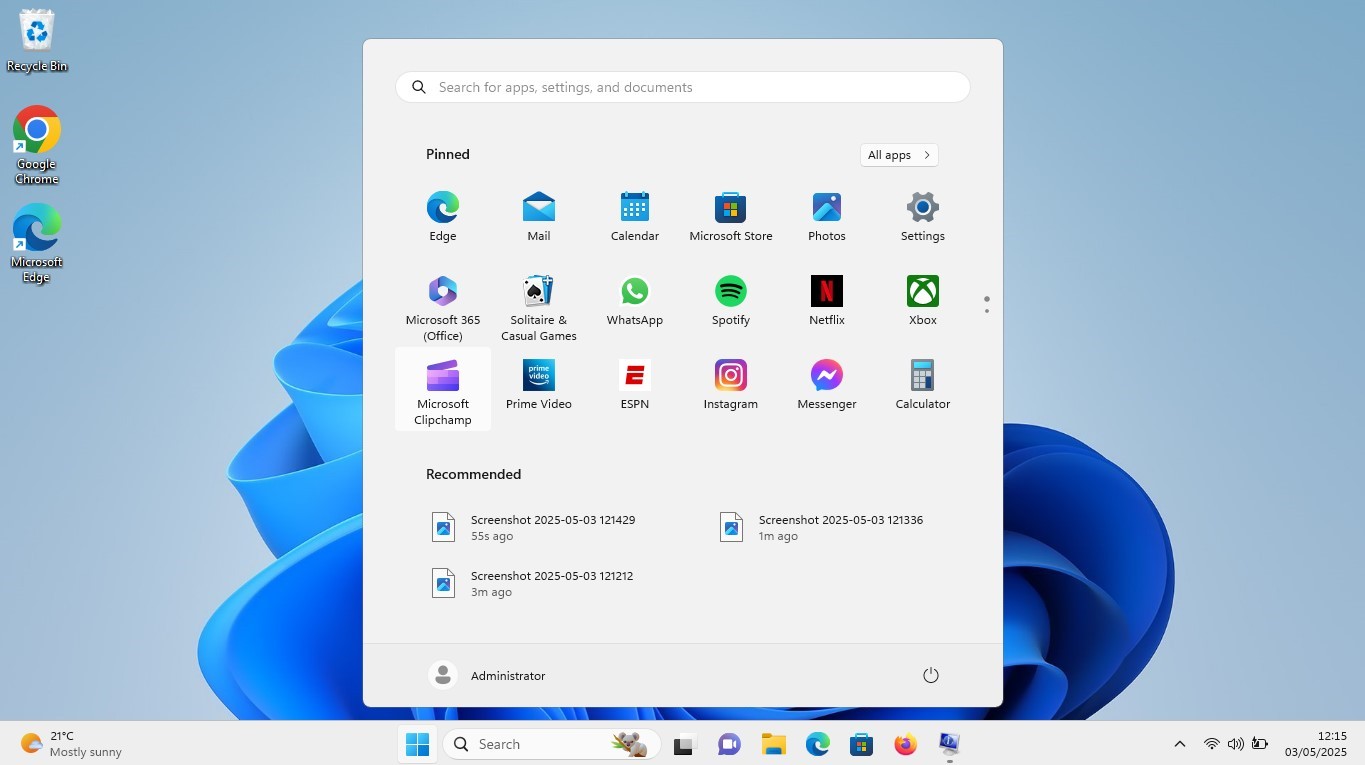Open Firefox from the taskbar
Image resolution: width=1365 pixels, height=765 pixels.
906,744
